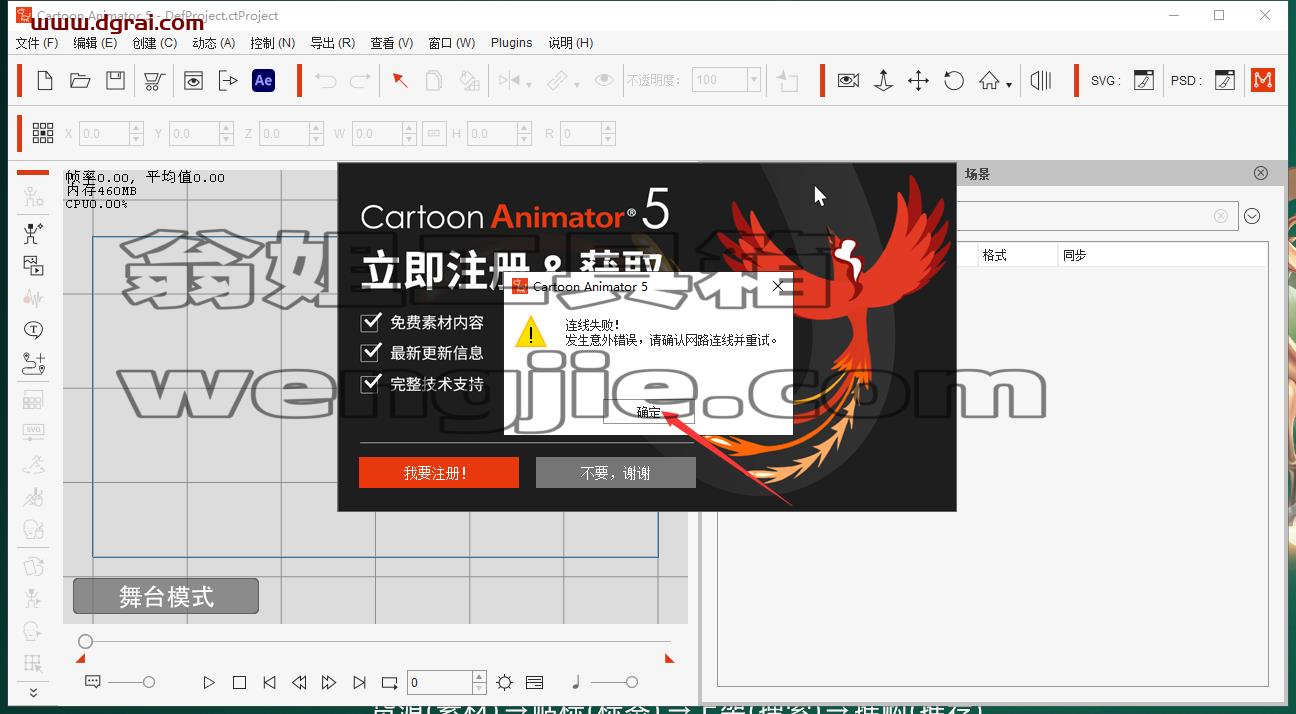The height and width of the screenshot is (714, 1296).
Task: Click 确定 in the error dialog
Action: click(x=648, y=412)
